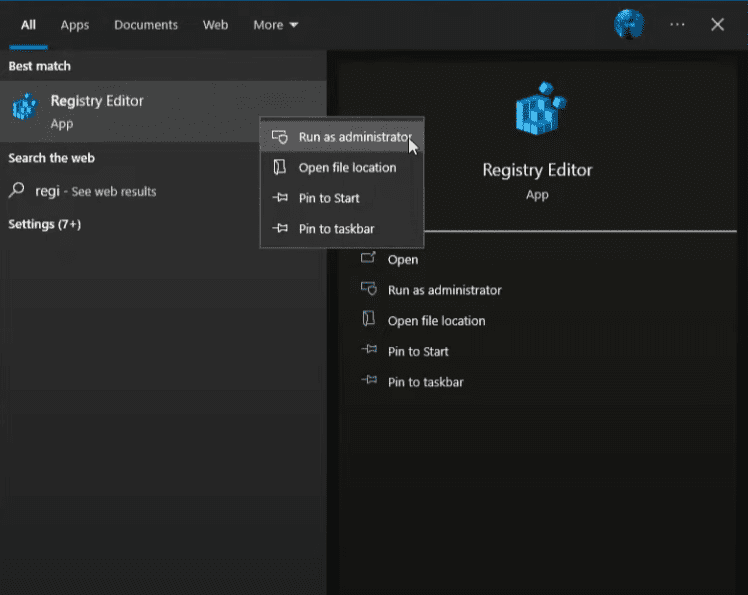
Task: Click the magnifier icon next to regi
Action: point(17,190)
